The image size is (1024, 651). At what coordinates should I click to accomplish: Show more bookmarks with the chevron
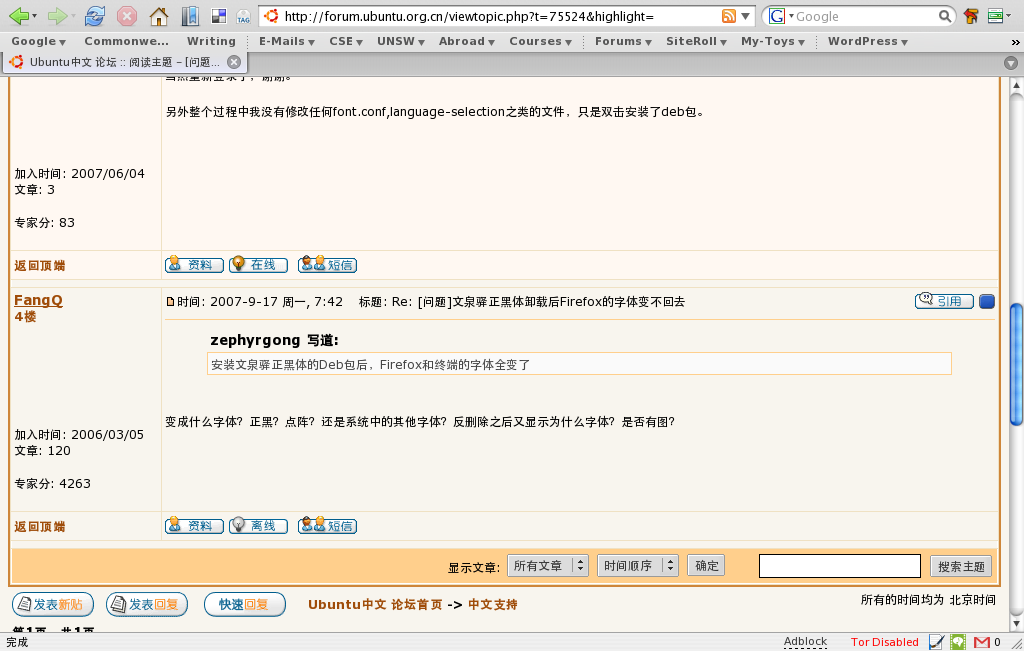coord(1015,42)
